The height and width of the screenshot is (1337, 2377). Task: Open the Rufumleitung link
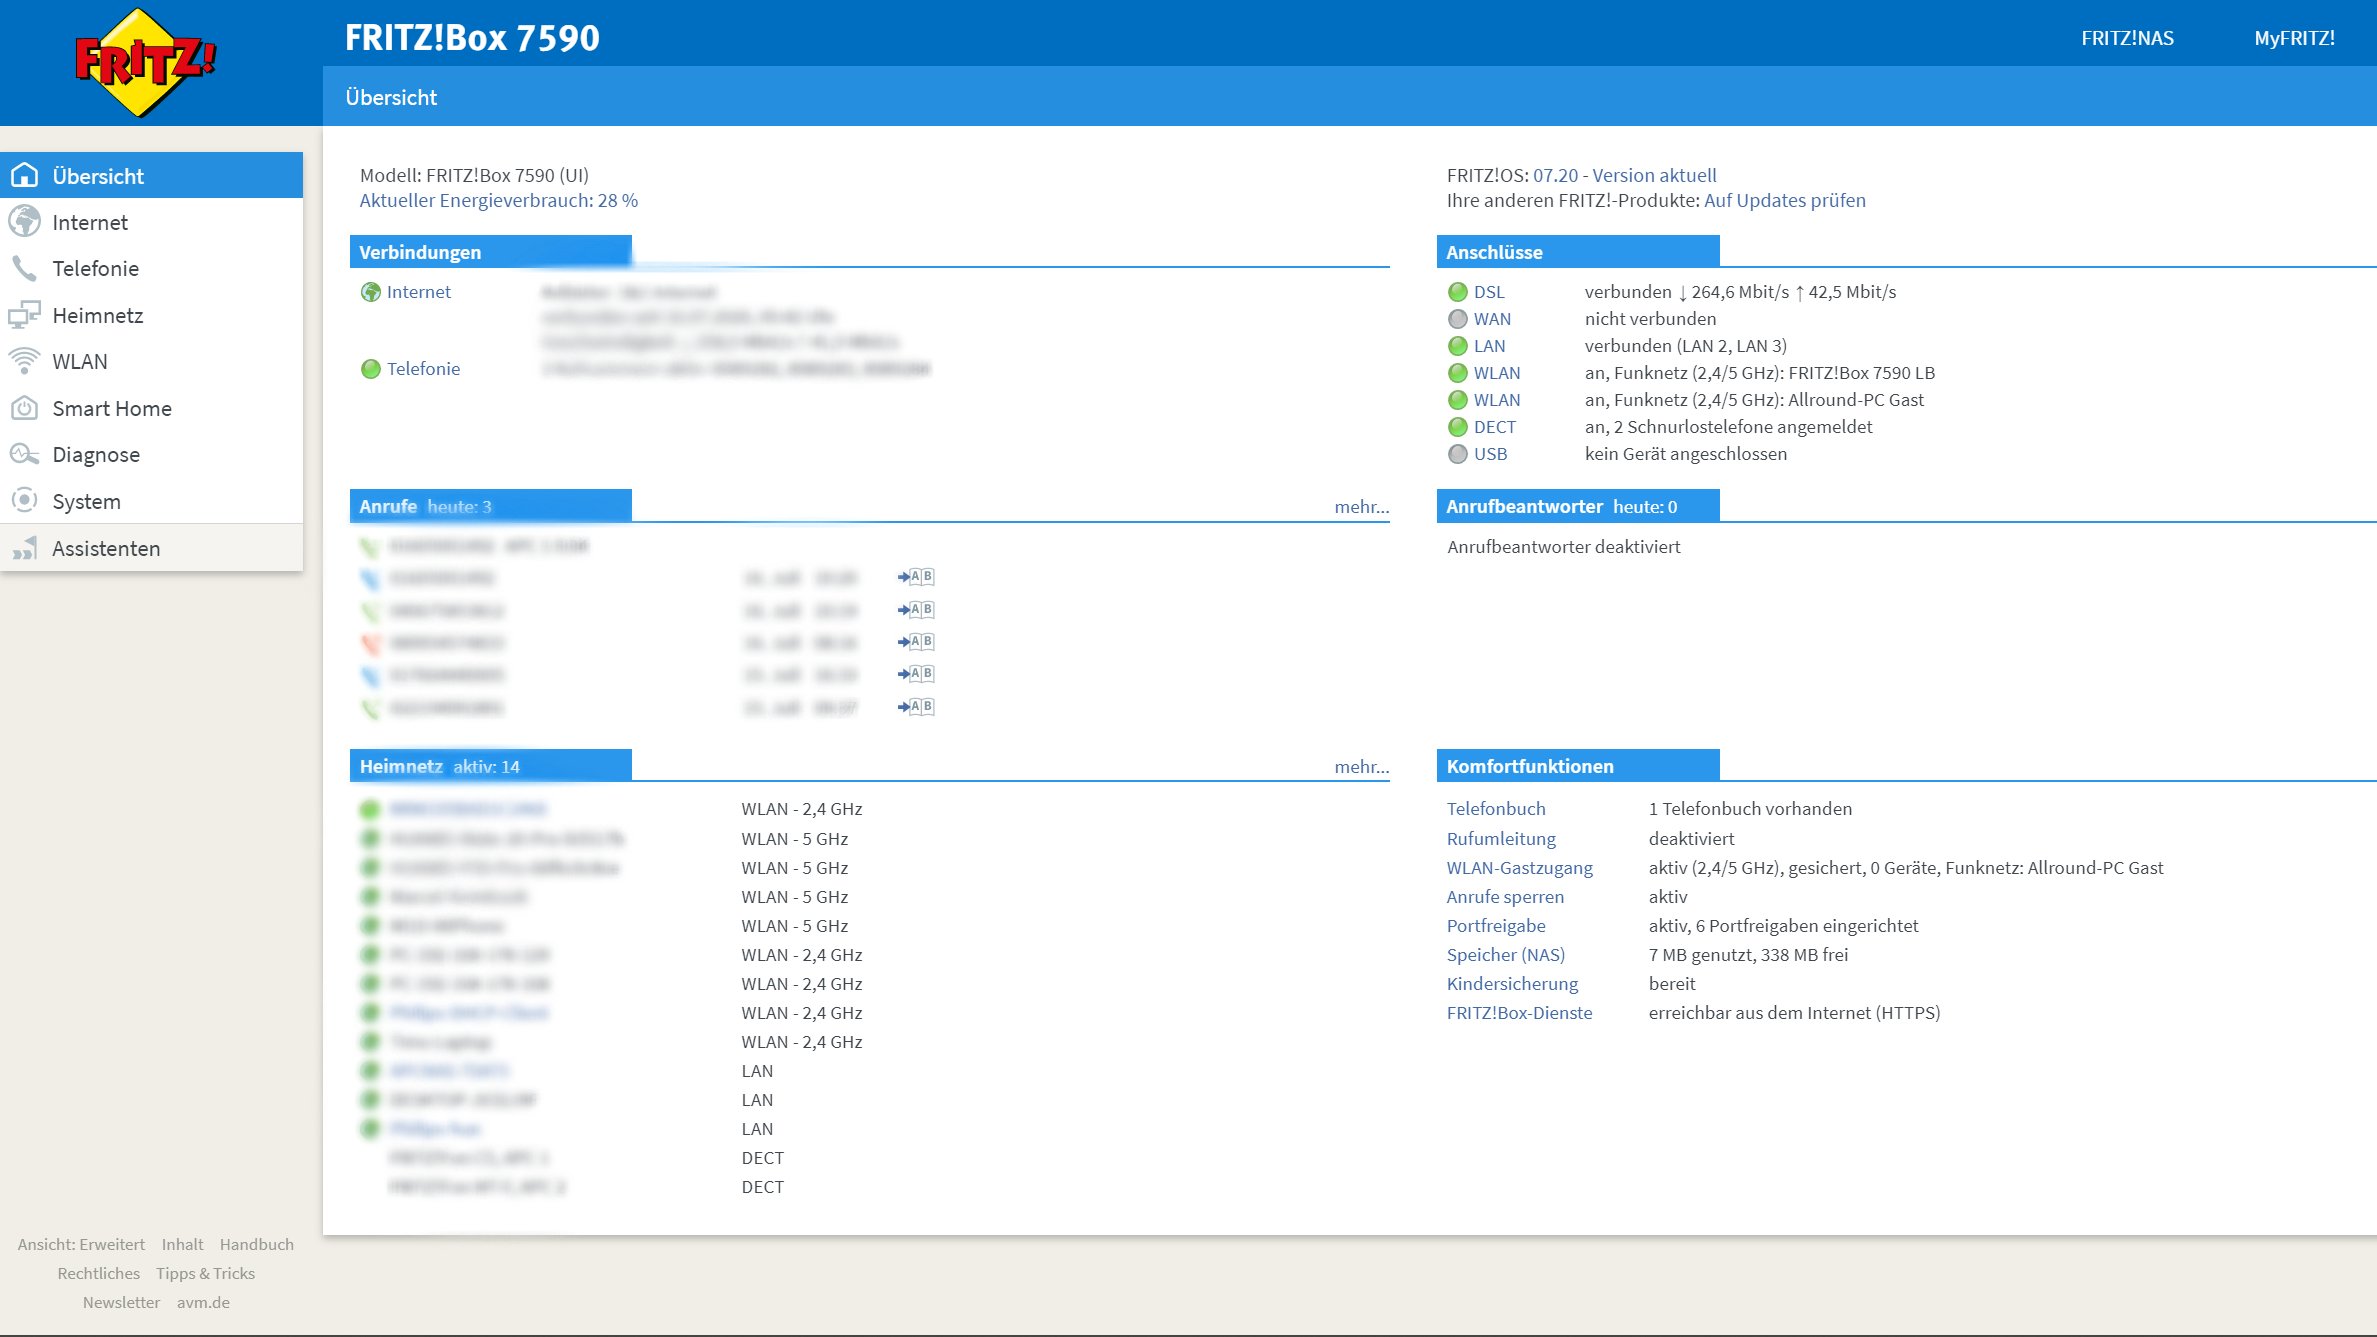pos(1501,839)
